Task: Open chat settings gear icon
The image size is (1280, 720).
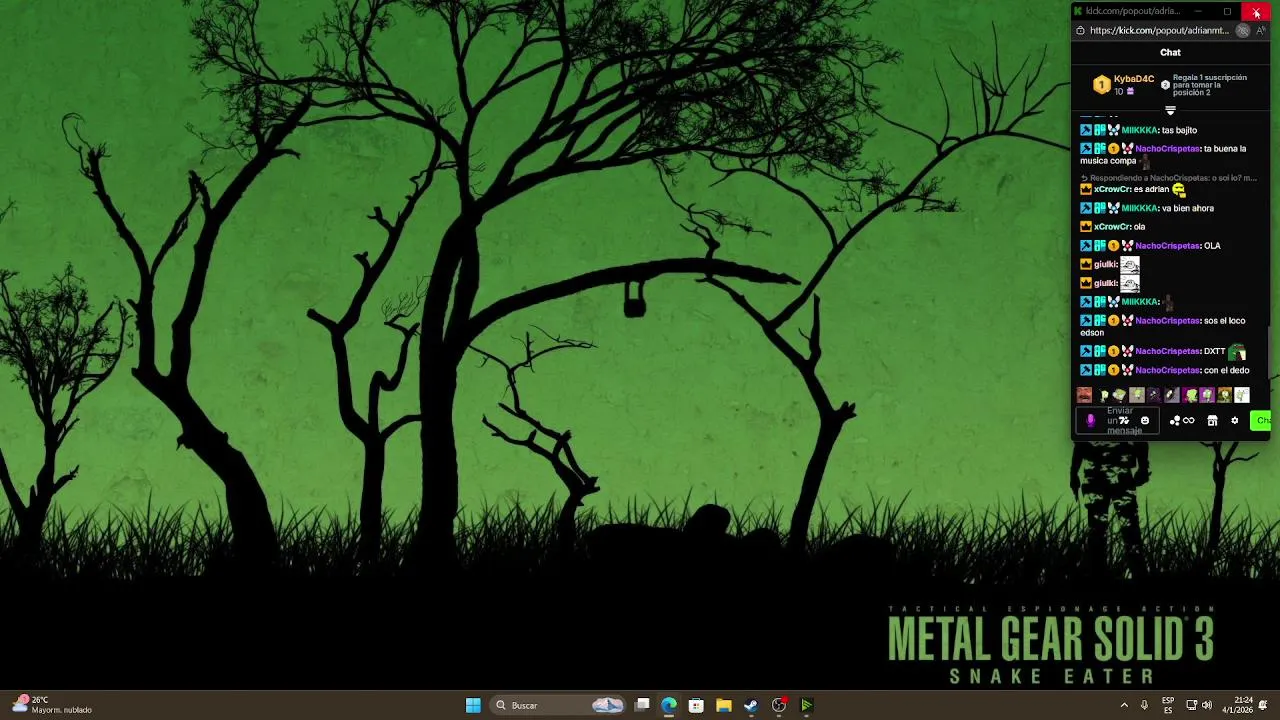Action: coord(1234,421)
